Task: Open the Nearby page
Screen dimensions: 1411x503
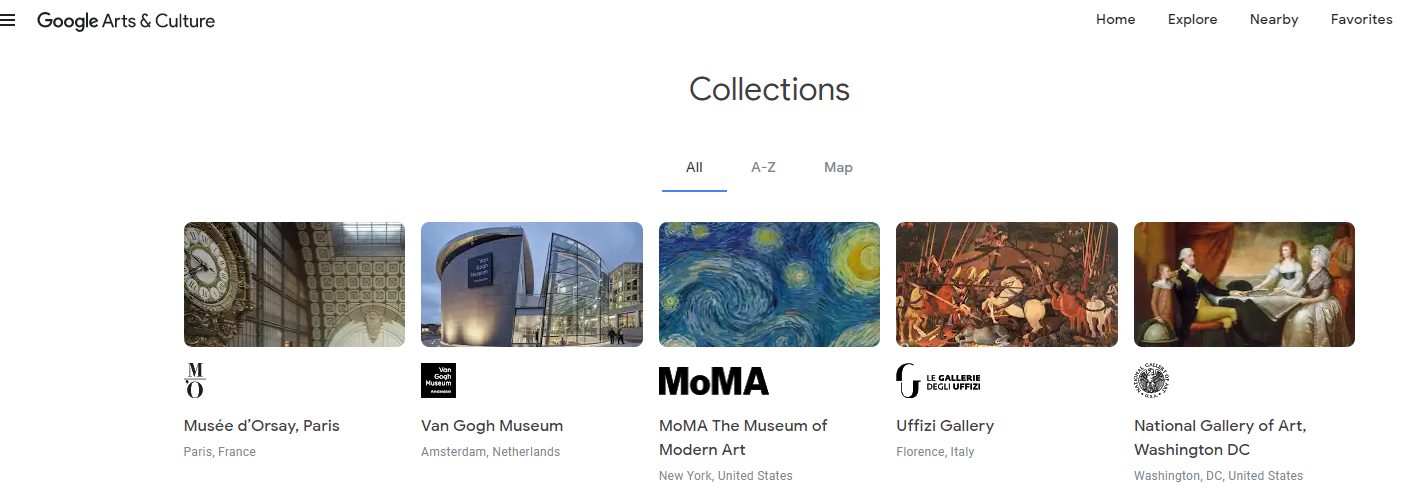Action: [x=1274, y=19]
